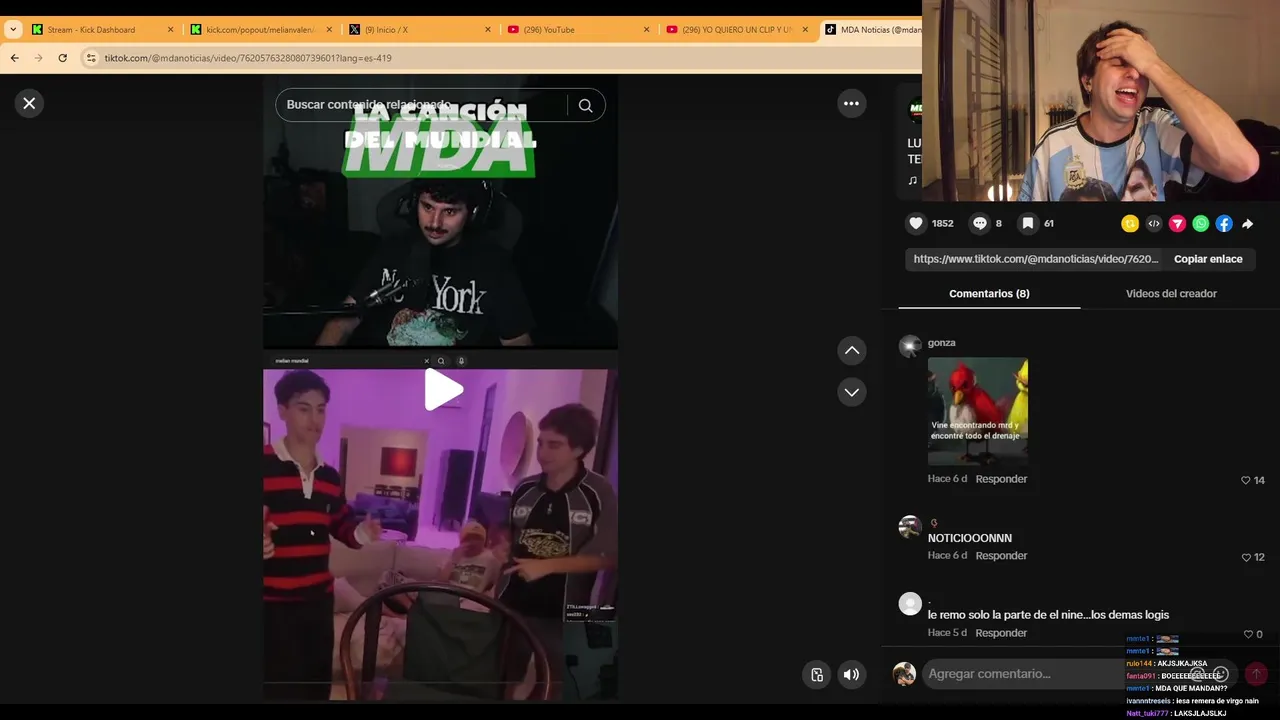Open gonza username link
This screenshot has width=1280, height=720.
[x=941, y=343]
